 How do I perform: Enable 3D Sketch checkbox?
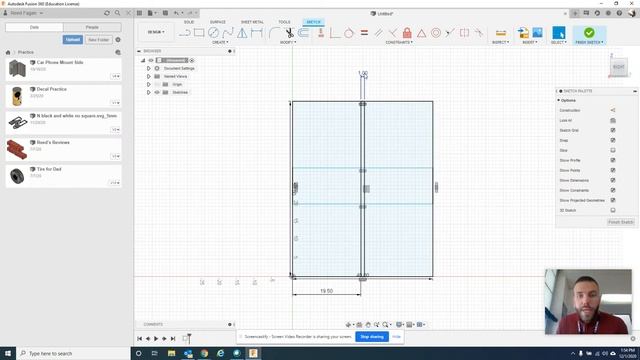coord(613,210)
